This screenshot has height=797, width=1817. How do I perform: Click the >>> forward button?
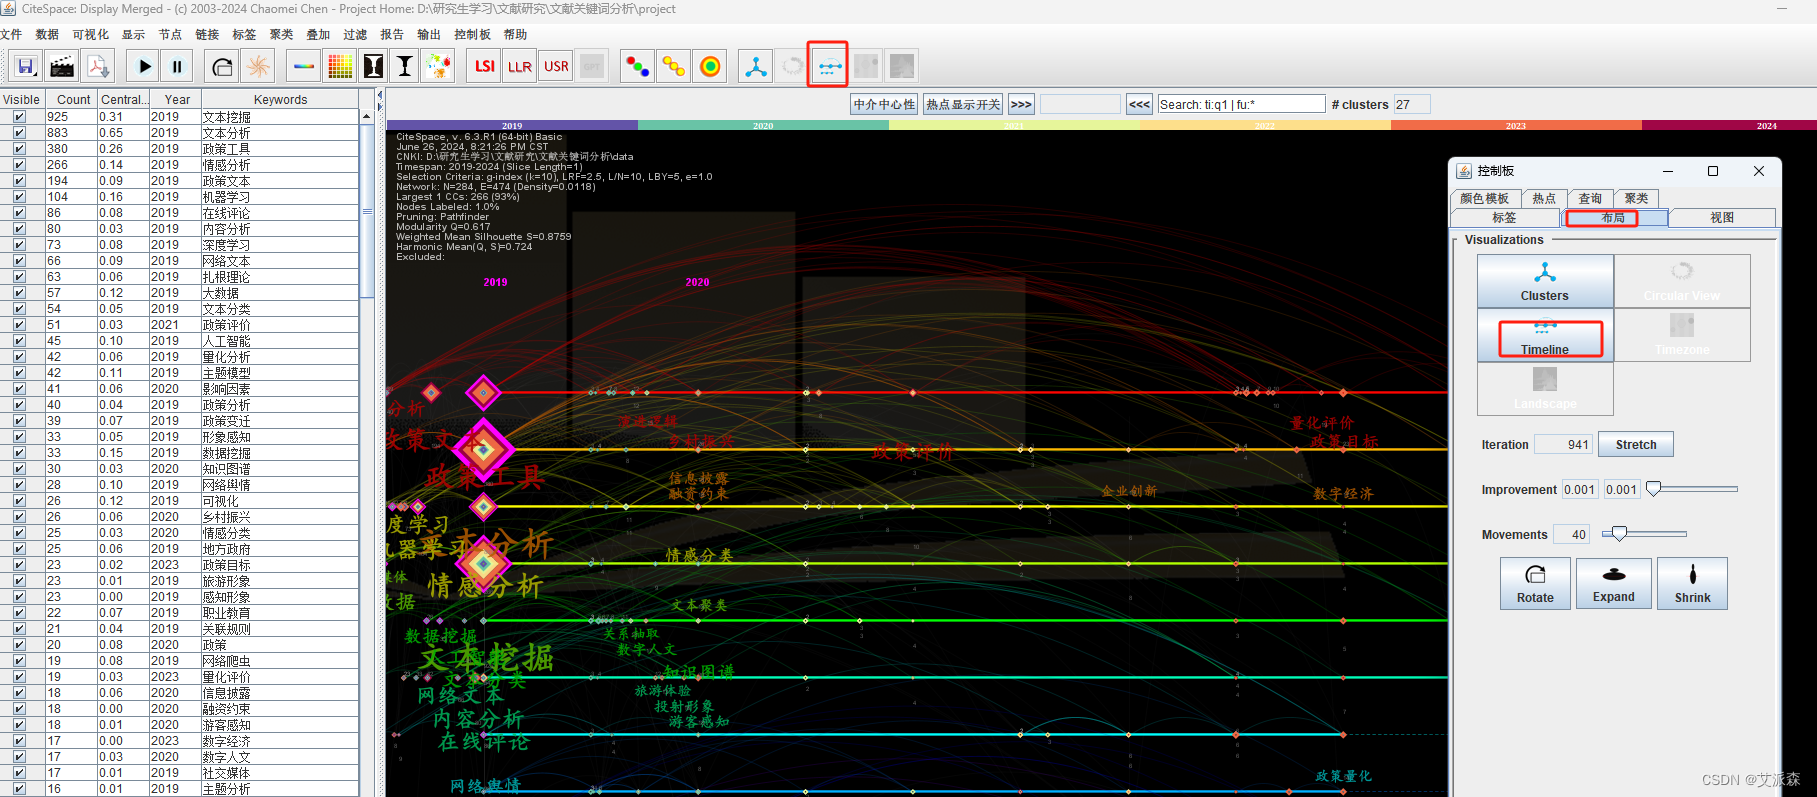point(1021,104)
